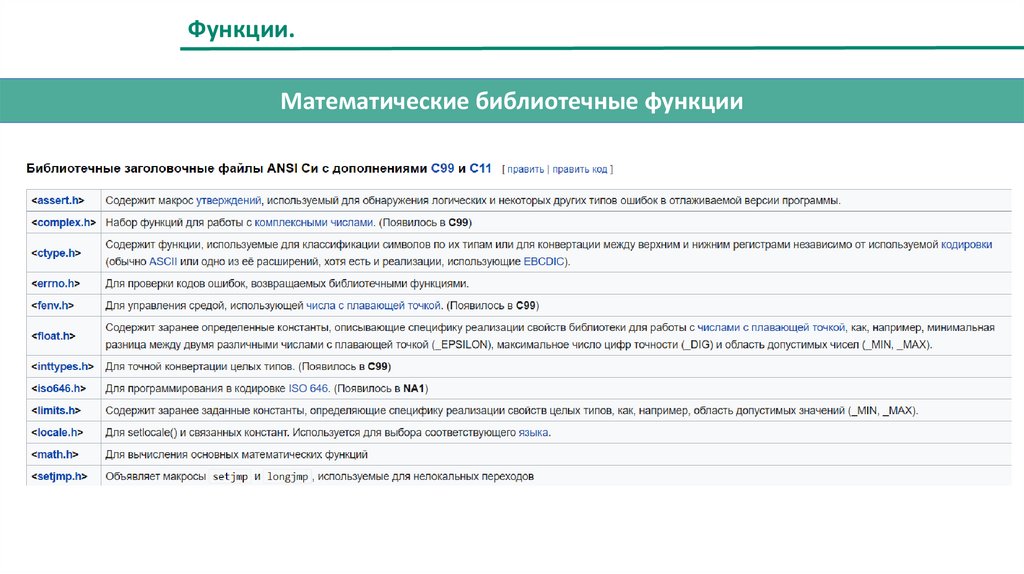The image size is (1024, 574).
Task: Open the <iso646.h> header link
Action: pyautogui.click(x=58, y=389)
